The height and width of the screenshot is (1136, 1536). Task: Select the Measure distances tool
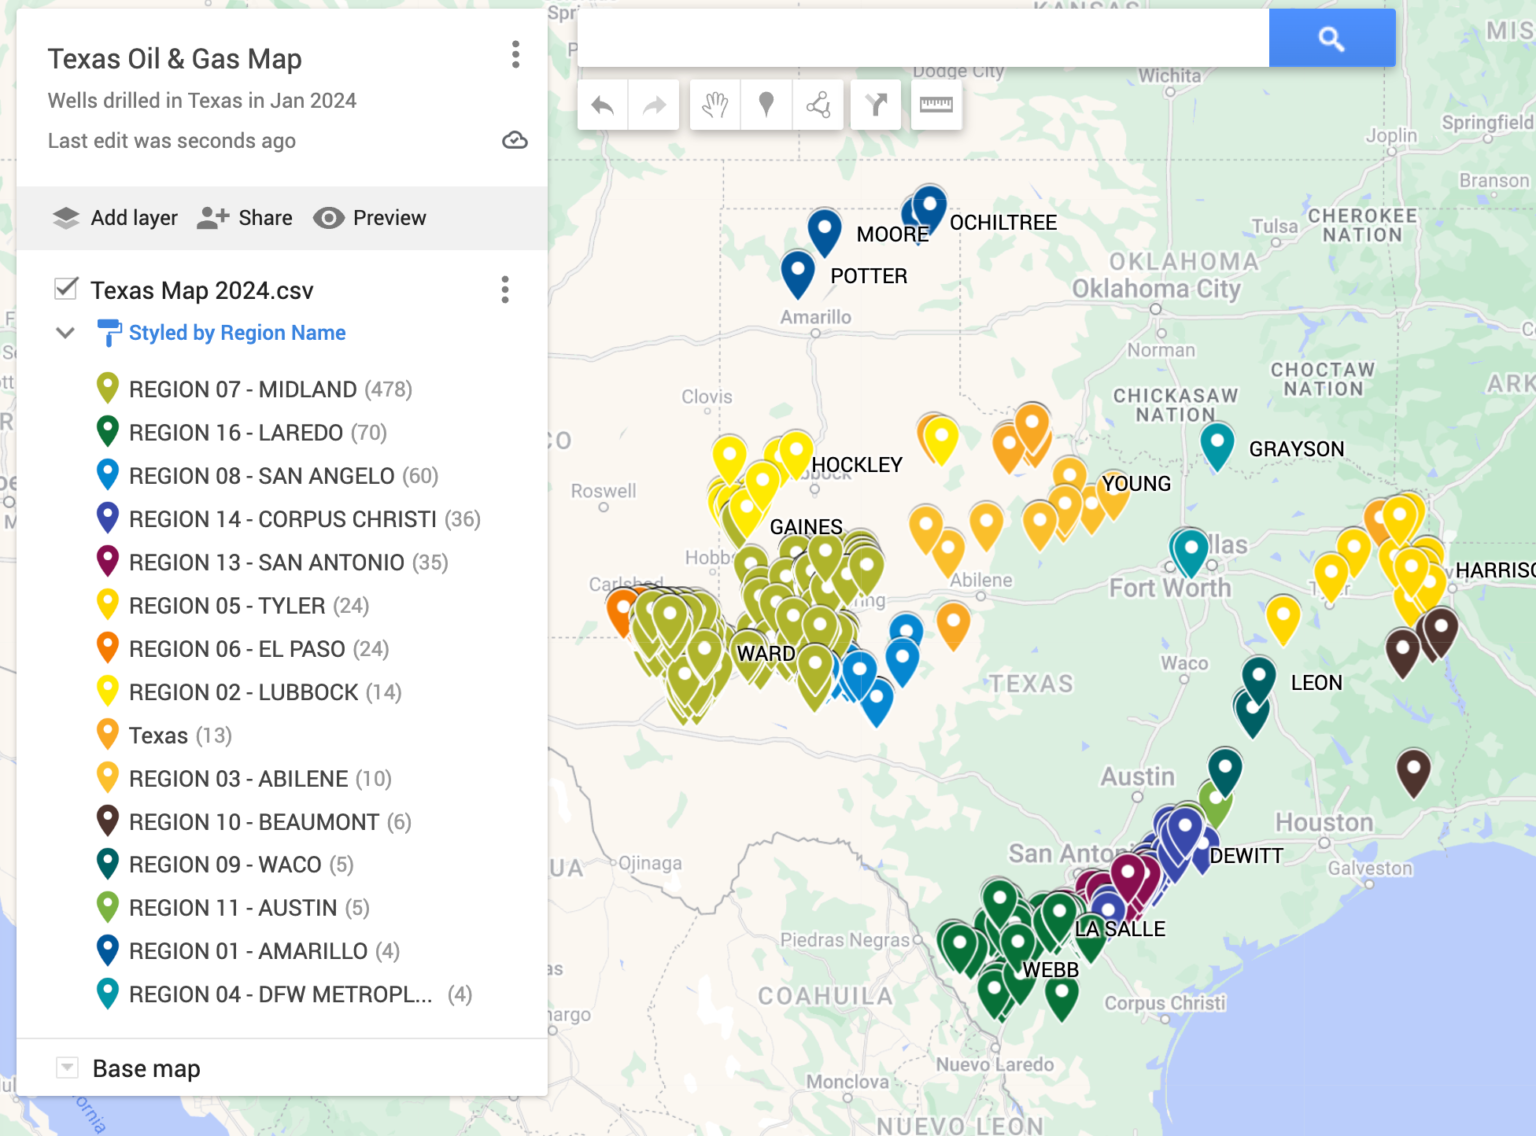pyautogui.click(x=936, y=104)
